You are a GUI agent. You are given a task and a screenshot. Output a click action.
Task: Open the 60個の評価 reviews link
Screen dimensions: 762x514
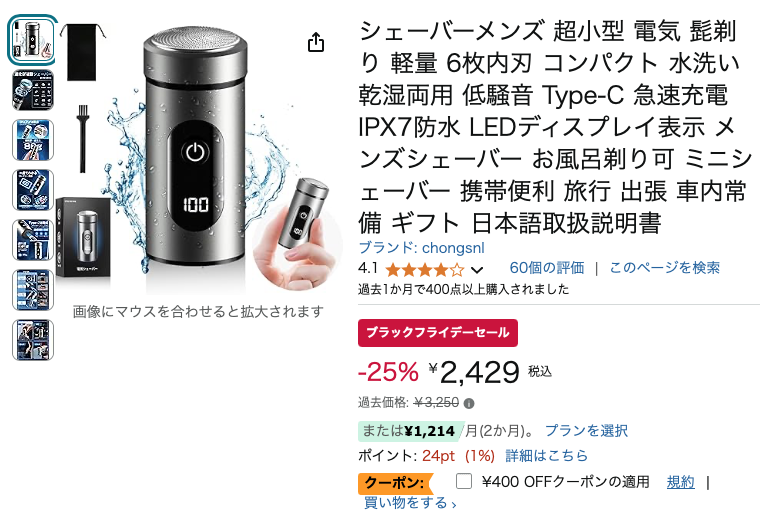[547, 268]
